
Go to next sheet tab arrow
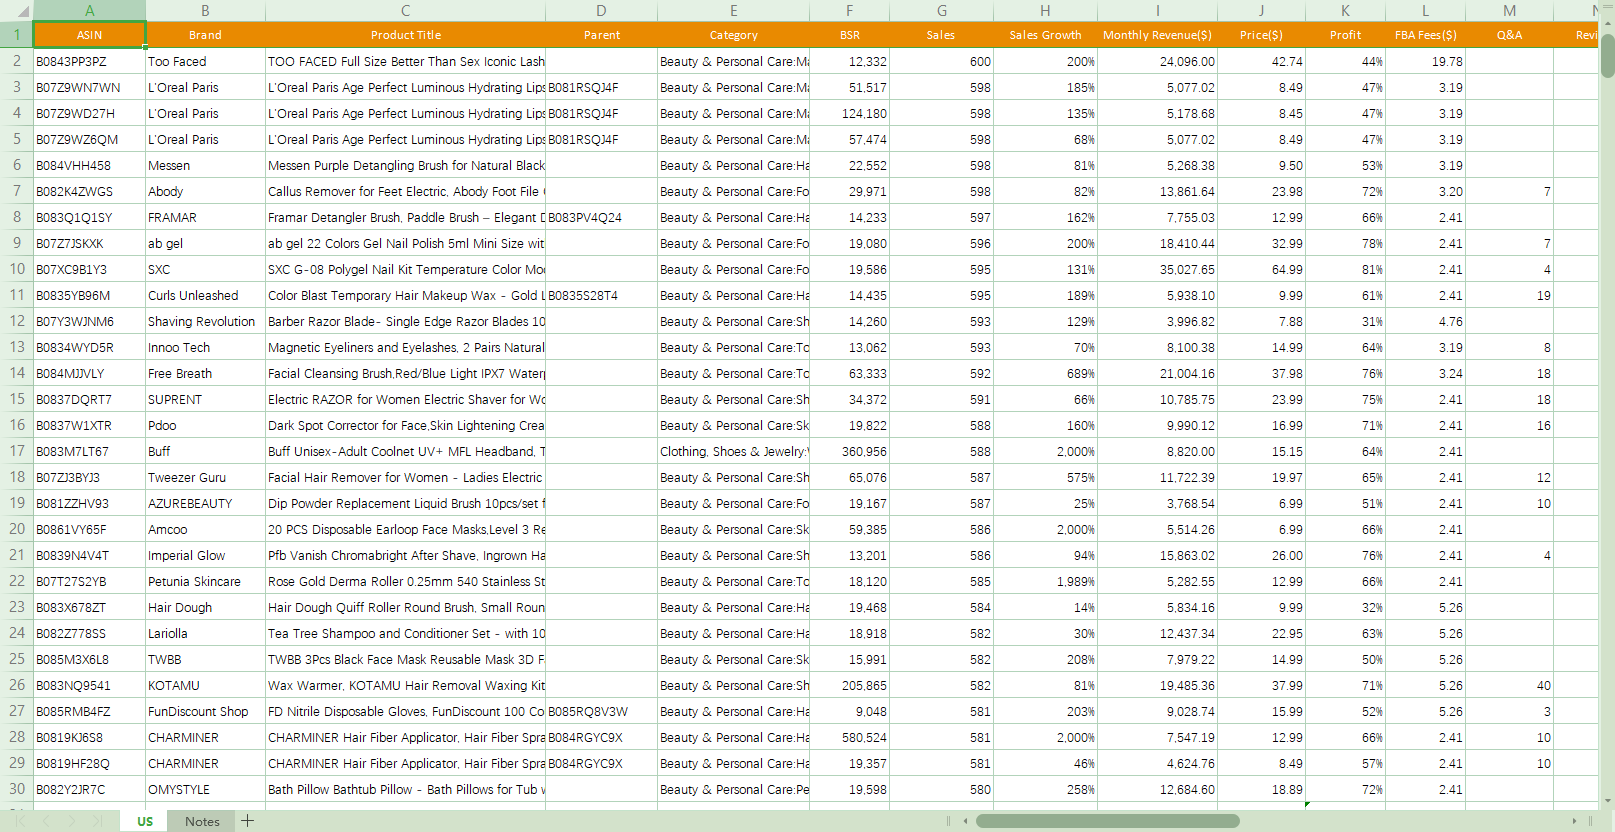[x=72, y=821]
